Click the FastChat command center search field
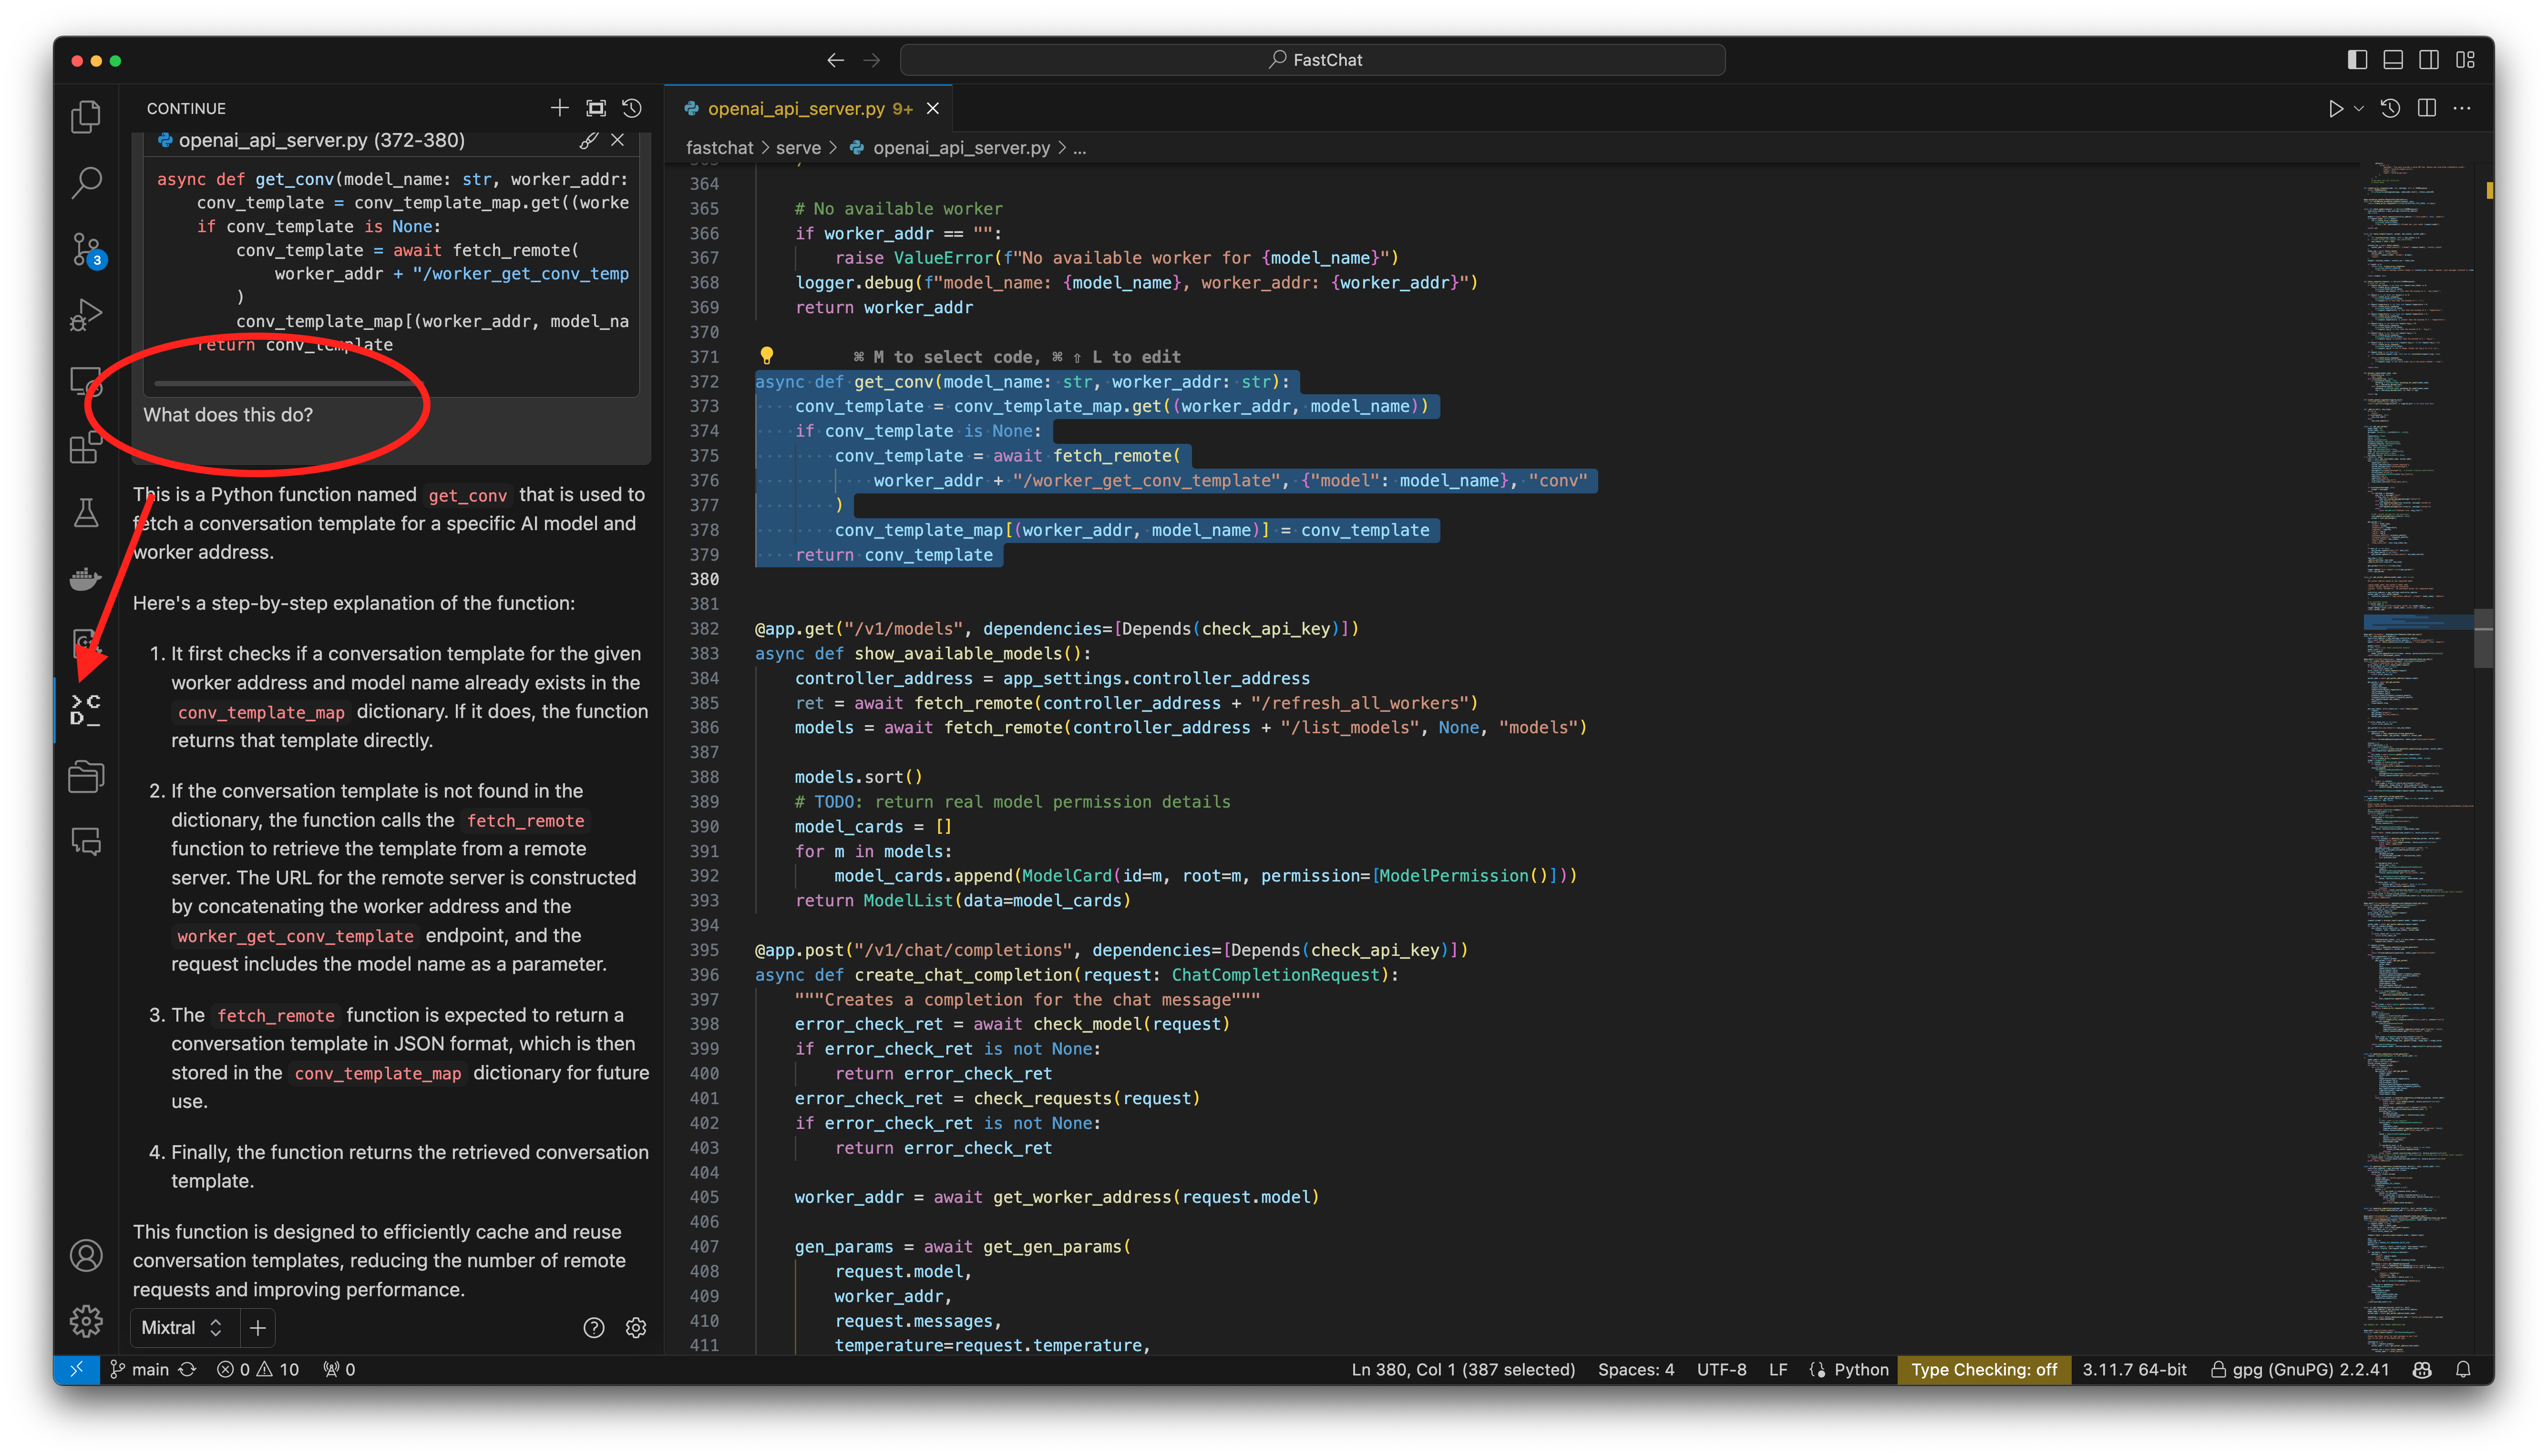2548x1456 pixels. pyautogui.click(x=1312, y=60)
